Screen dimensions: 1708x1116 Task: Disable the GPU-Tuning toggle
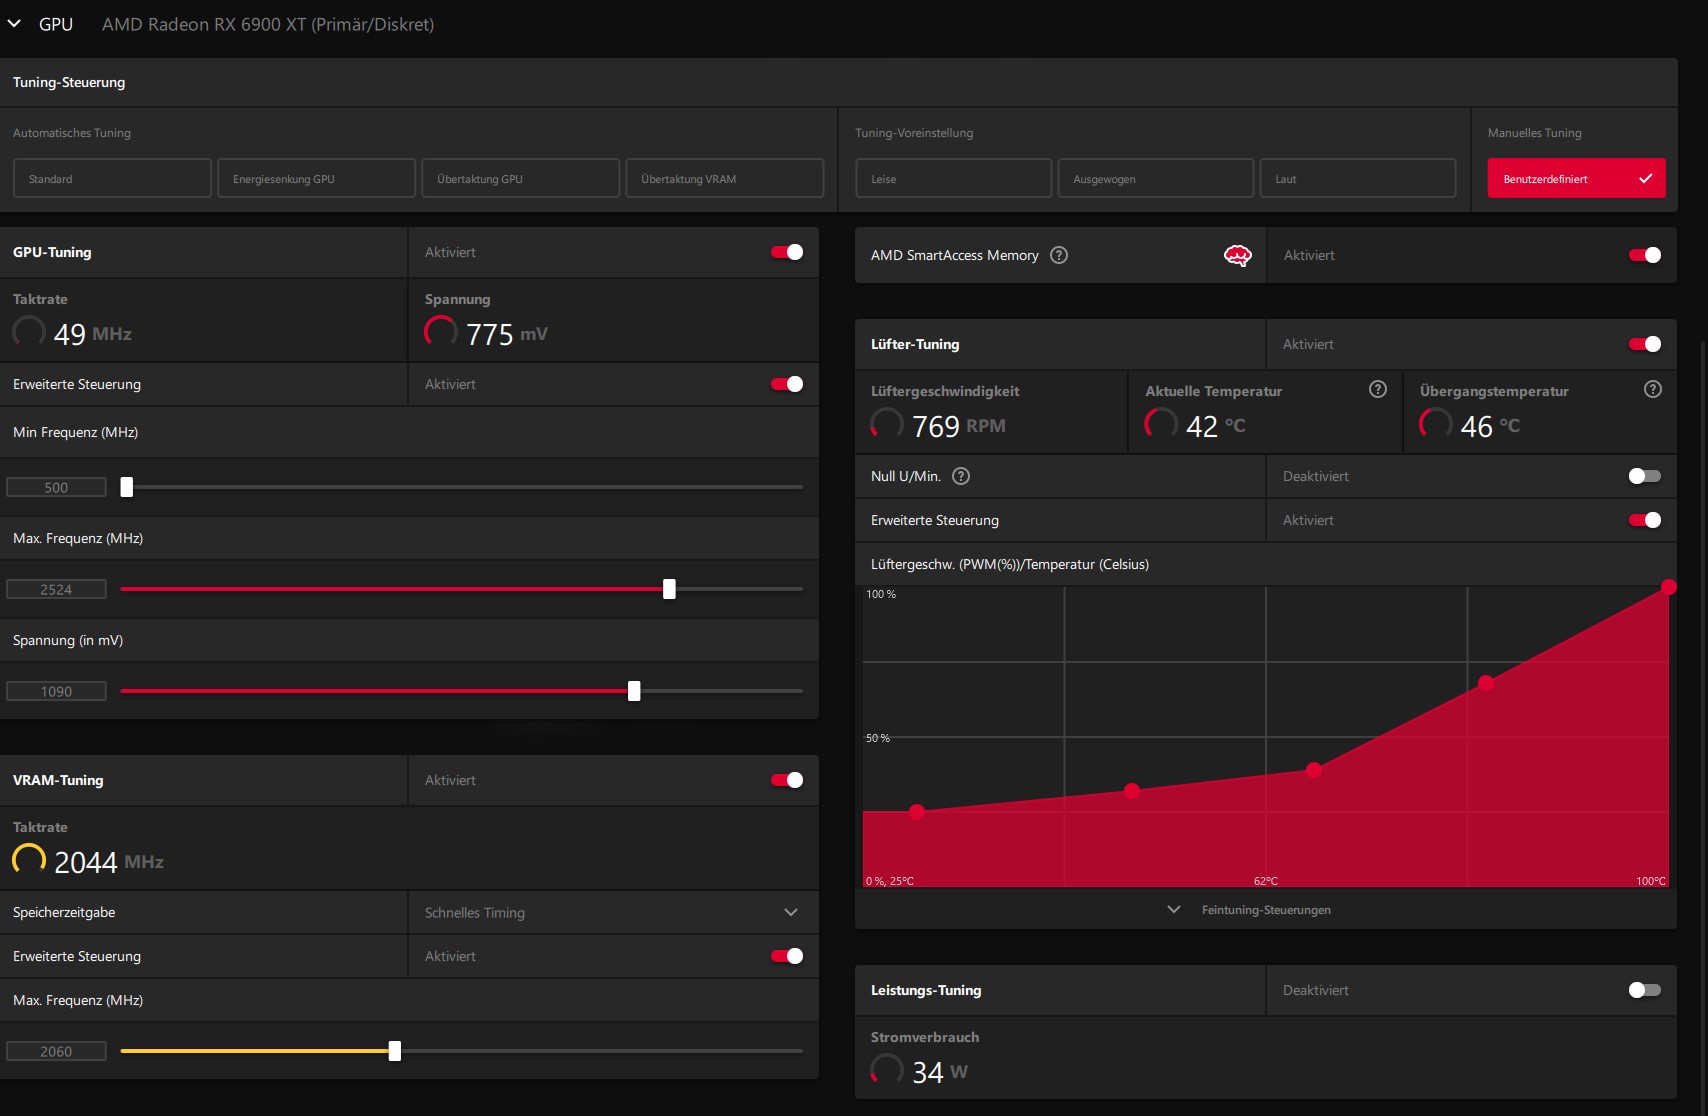787,252
